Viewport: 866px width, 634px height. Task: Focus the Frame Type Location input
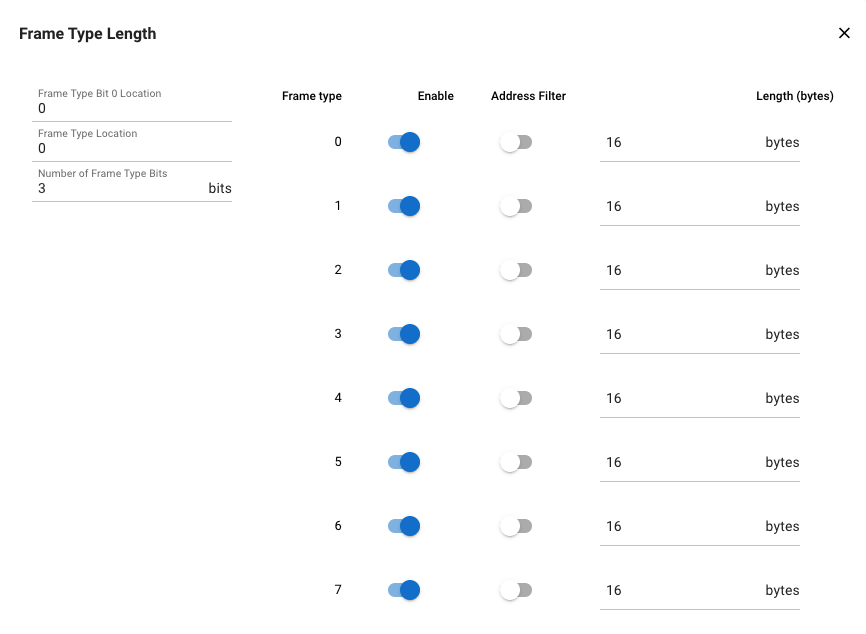pyautogui.click(x=131, y=148)
